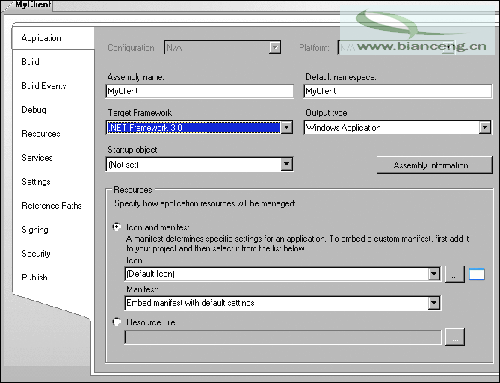The height and width of the screenshot is (383, 500).
Task: Select the Debug tab
Action: click(34, 110)
